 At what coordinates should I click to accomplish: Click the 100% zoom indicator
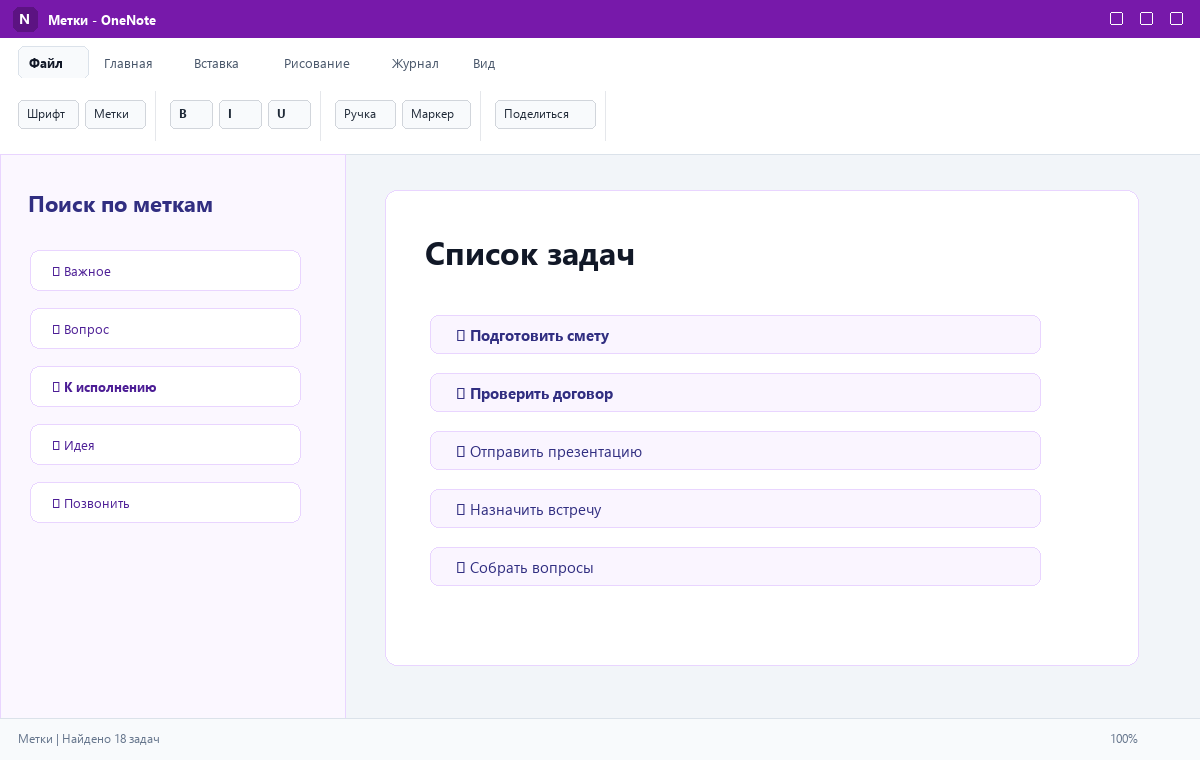pyautogui.click(x=1124, y=739)
